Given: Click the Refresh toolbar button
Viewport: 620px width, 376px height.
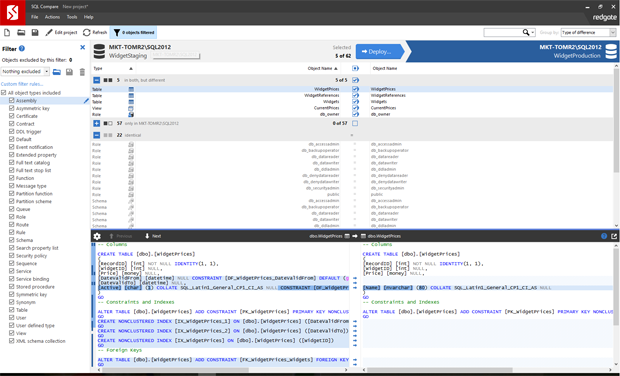Looking at the screenshot, I should pos(95,32).
